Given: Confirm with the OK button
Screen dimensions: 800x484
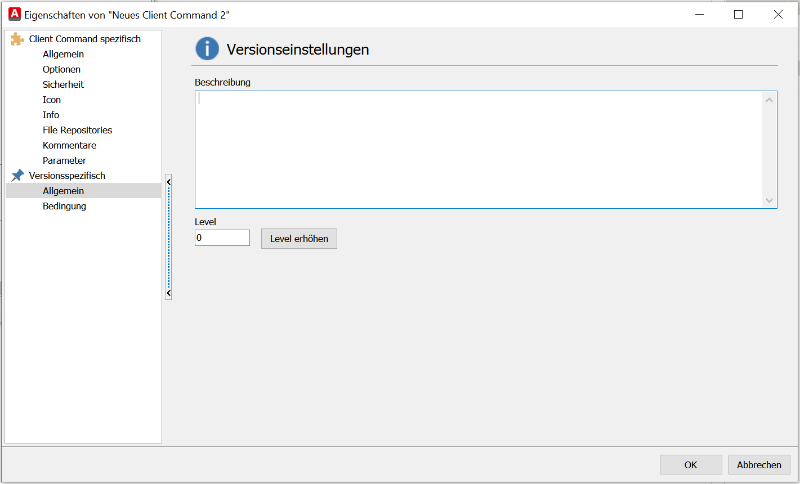Looking at the screenshot, I should click(691, 465).
